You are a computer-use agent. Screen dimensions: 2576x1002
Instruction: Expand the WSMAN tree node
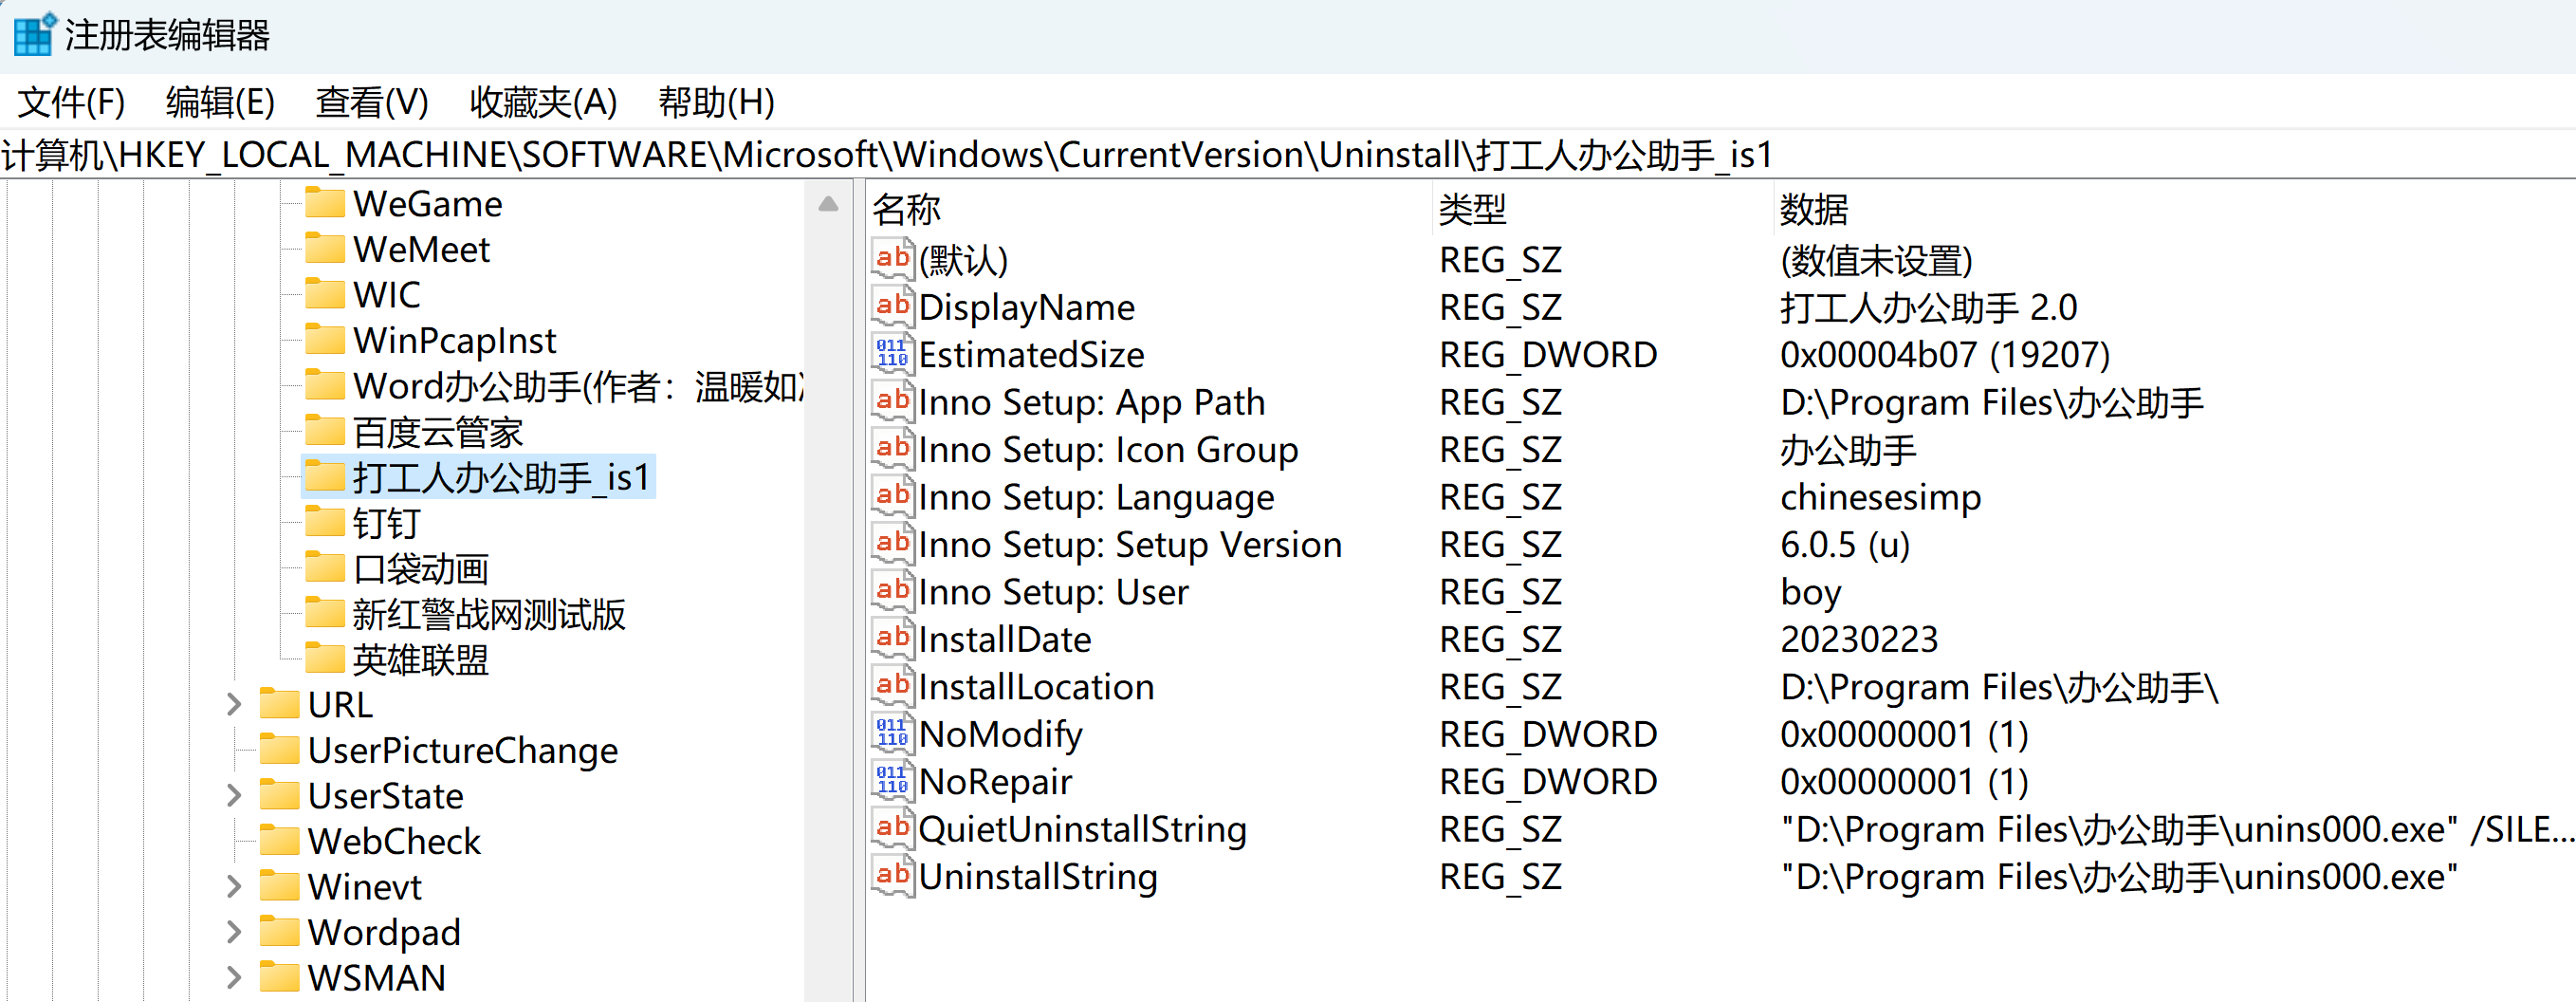pyautogui.click(x=233, y=977)
